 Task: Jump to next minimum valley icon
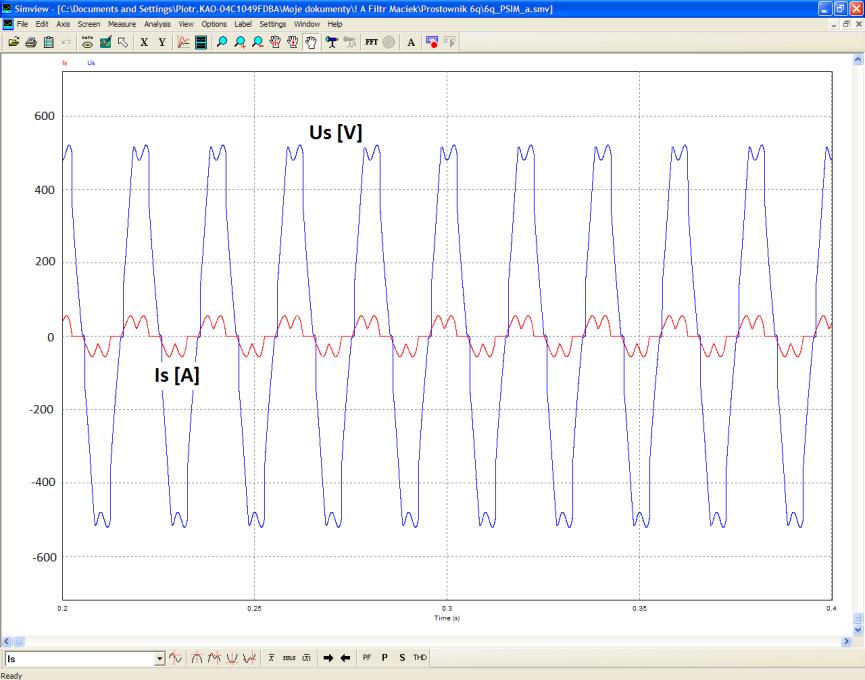(250, 657)
